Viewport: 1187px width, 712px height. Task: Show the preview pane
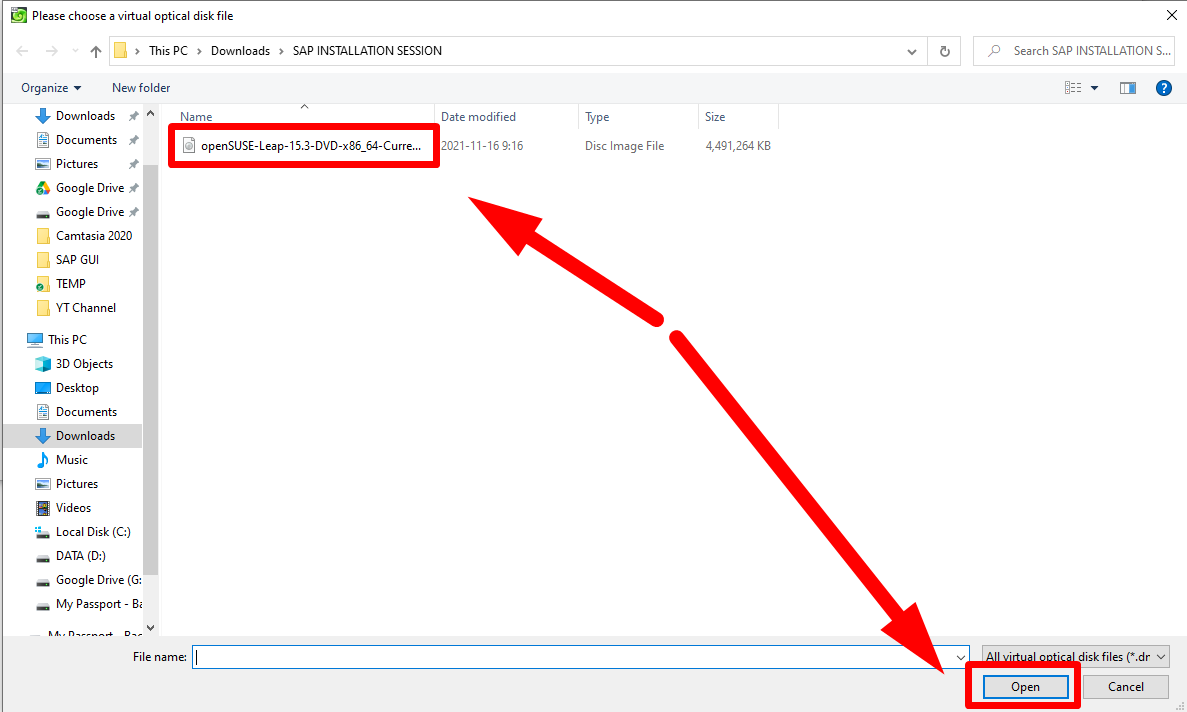tap(1128, 88)
